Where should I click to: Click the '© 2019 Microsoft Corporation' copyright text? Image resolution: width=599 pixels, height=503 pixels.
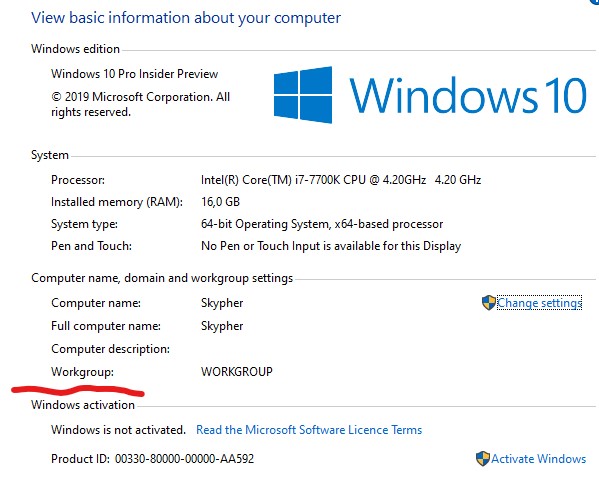(141, 104)
